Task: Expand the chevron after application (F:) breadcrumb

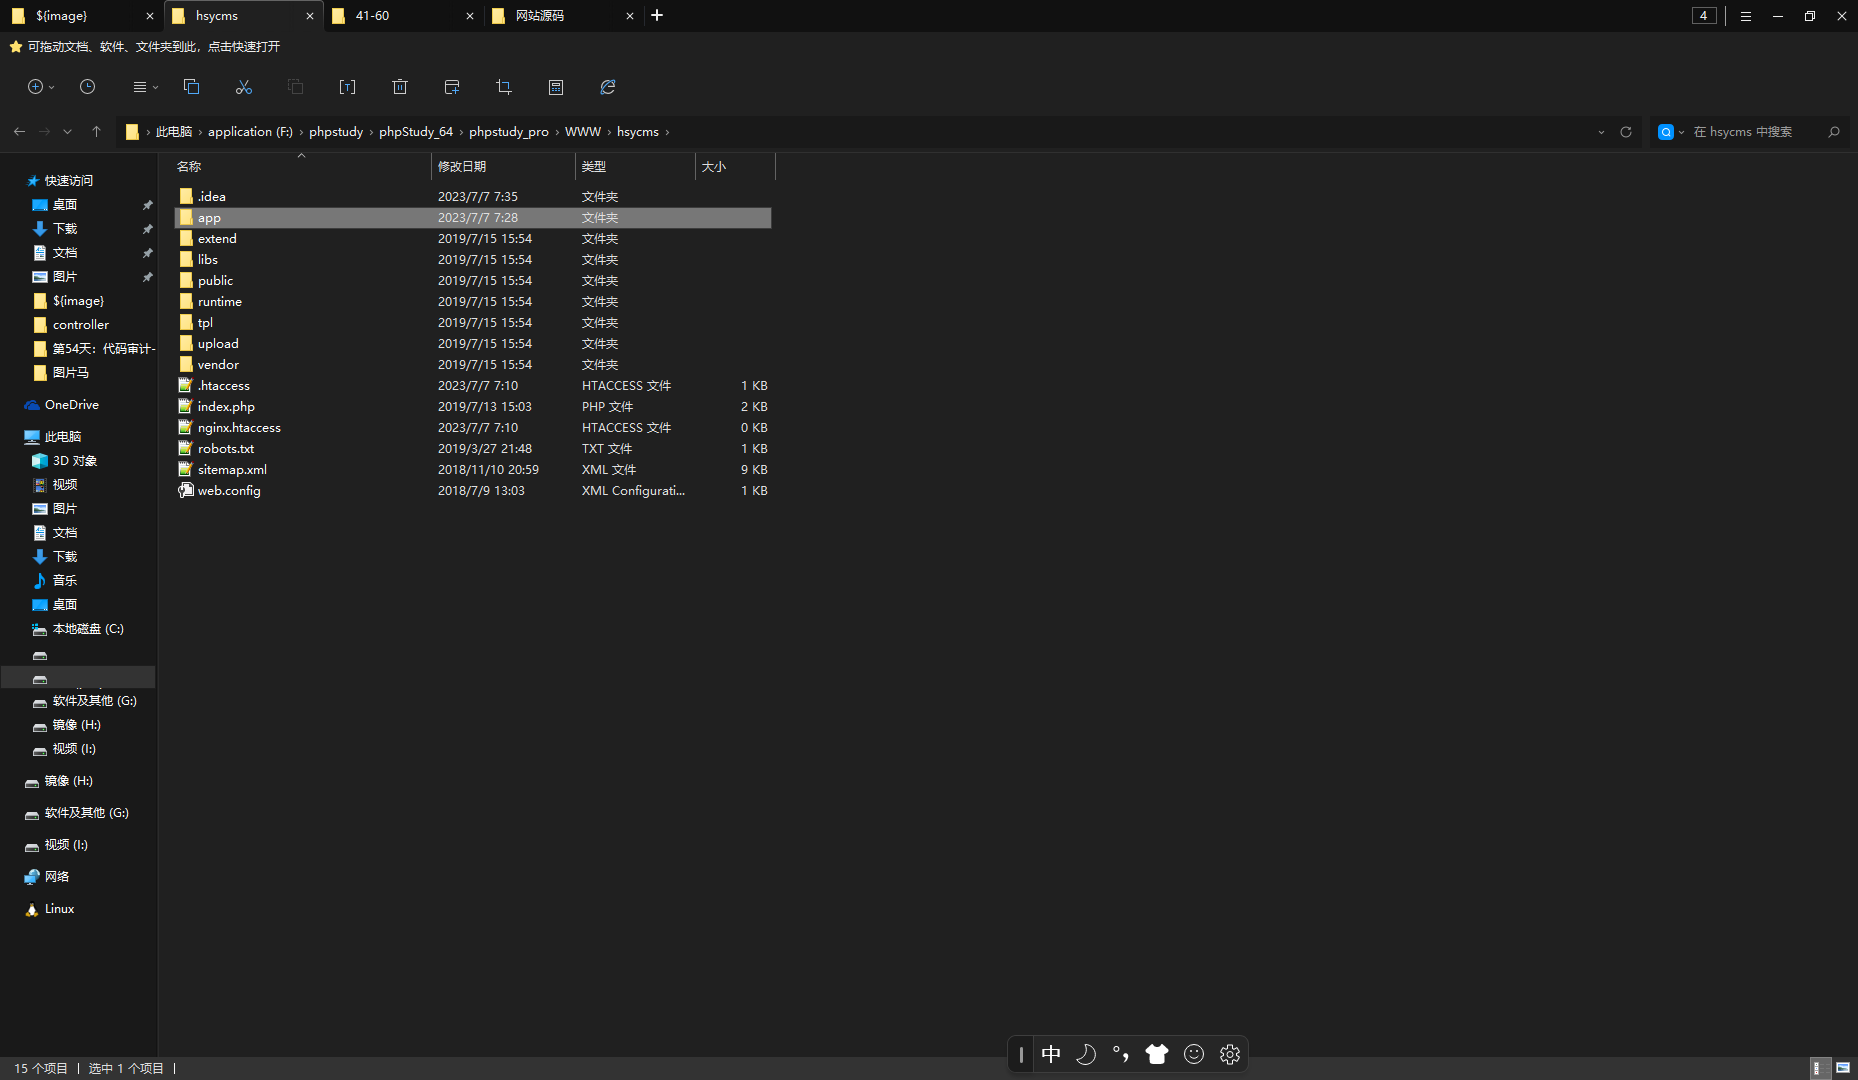Action: point(301,132)
